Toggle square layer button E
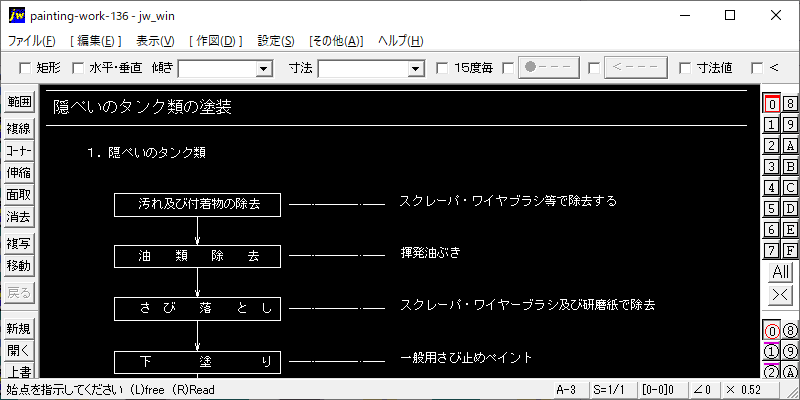Screen dimensions: 800x400 click(x=790, y=229)
